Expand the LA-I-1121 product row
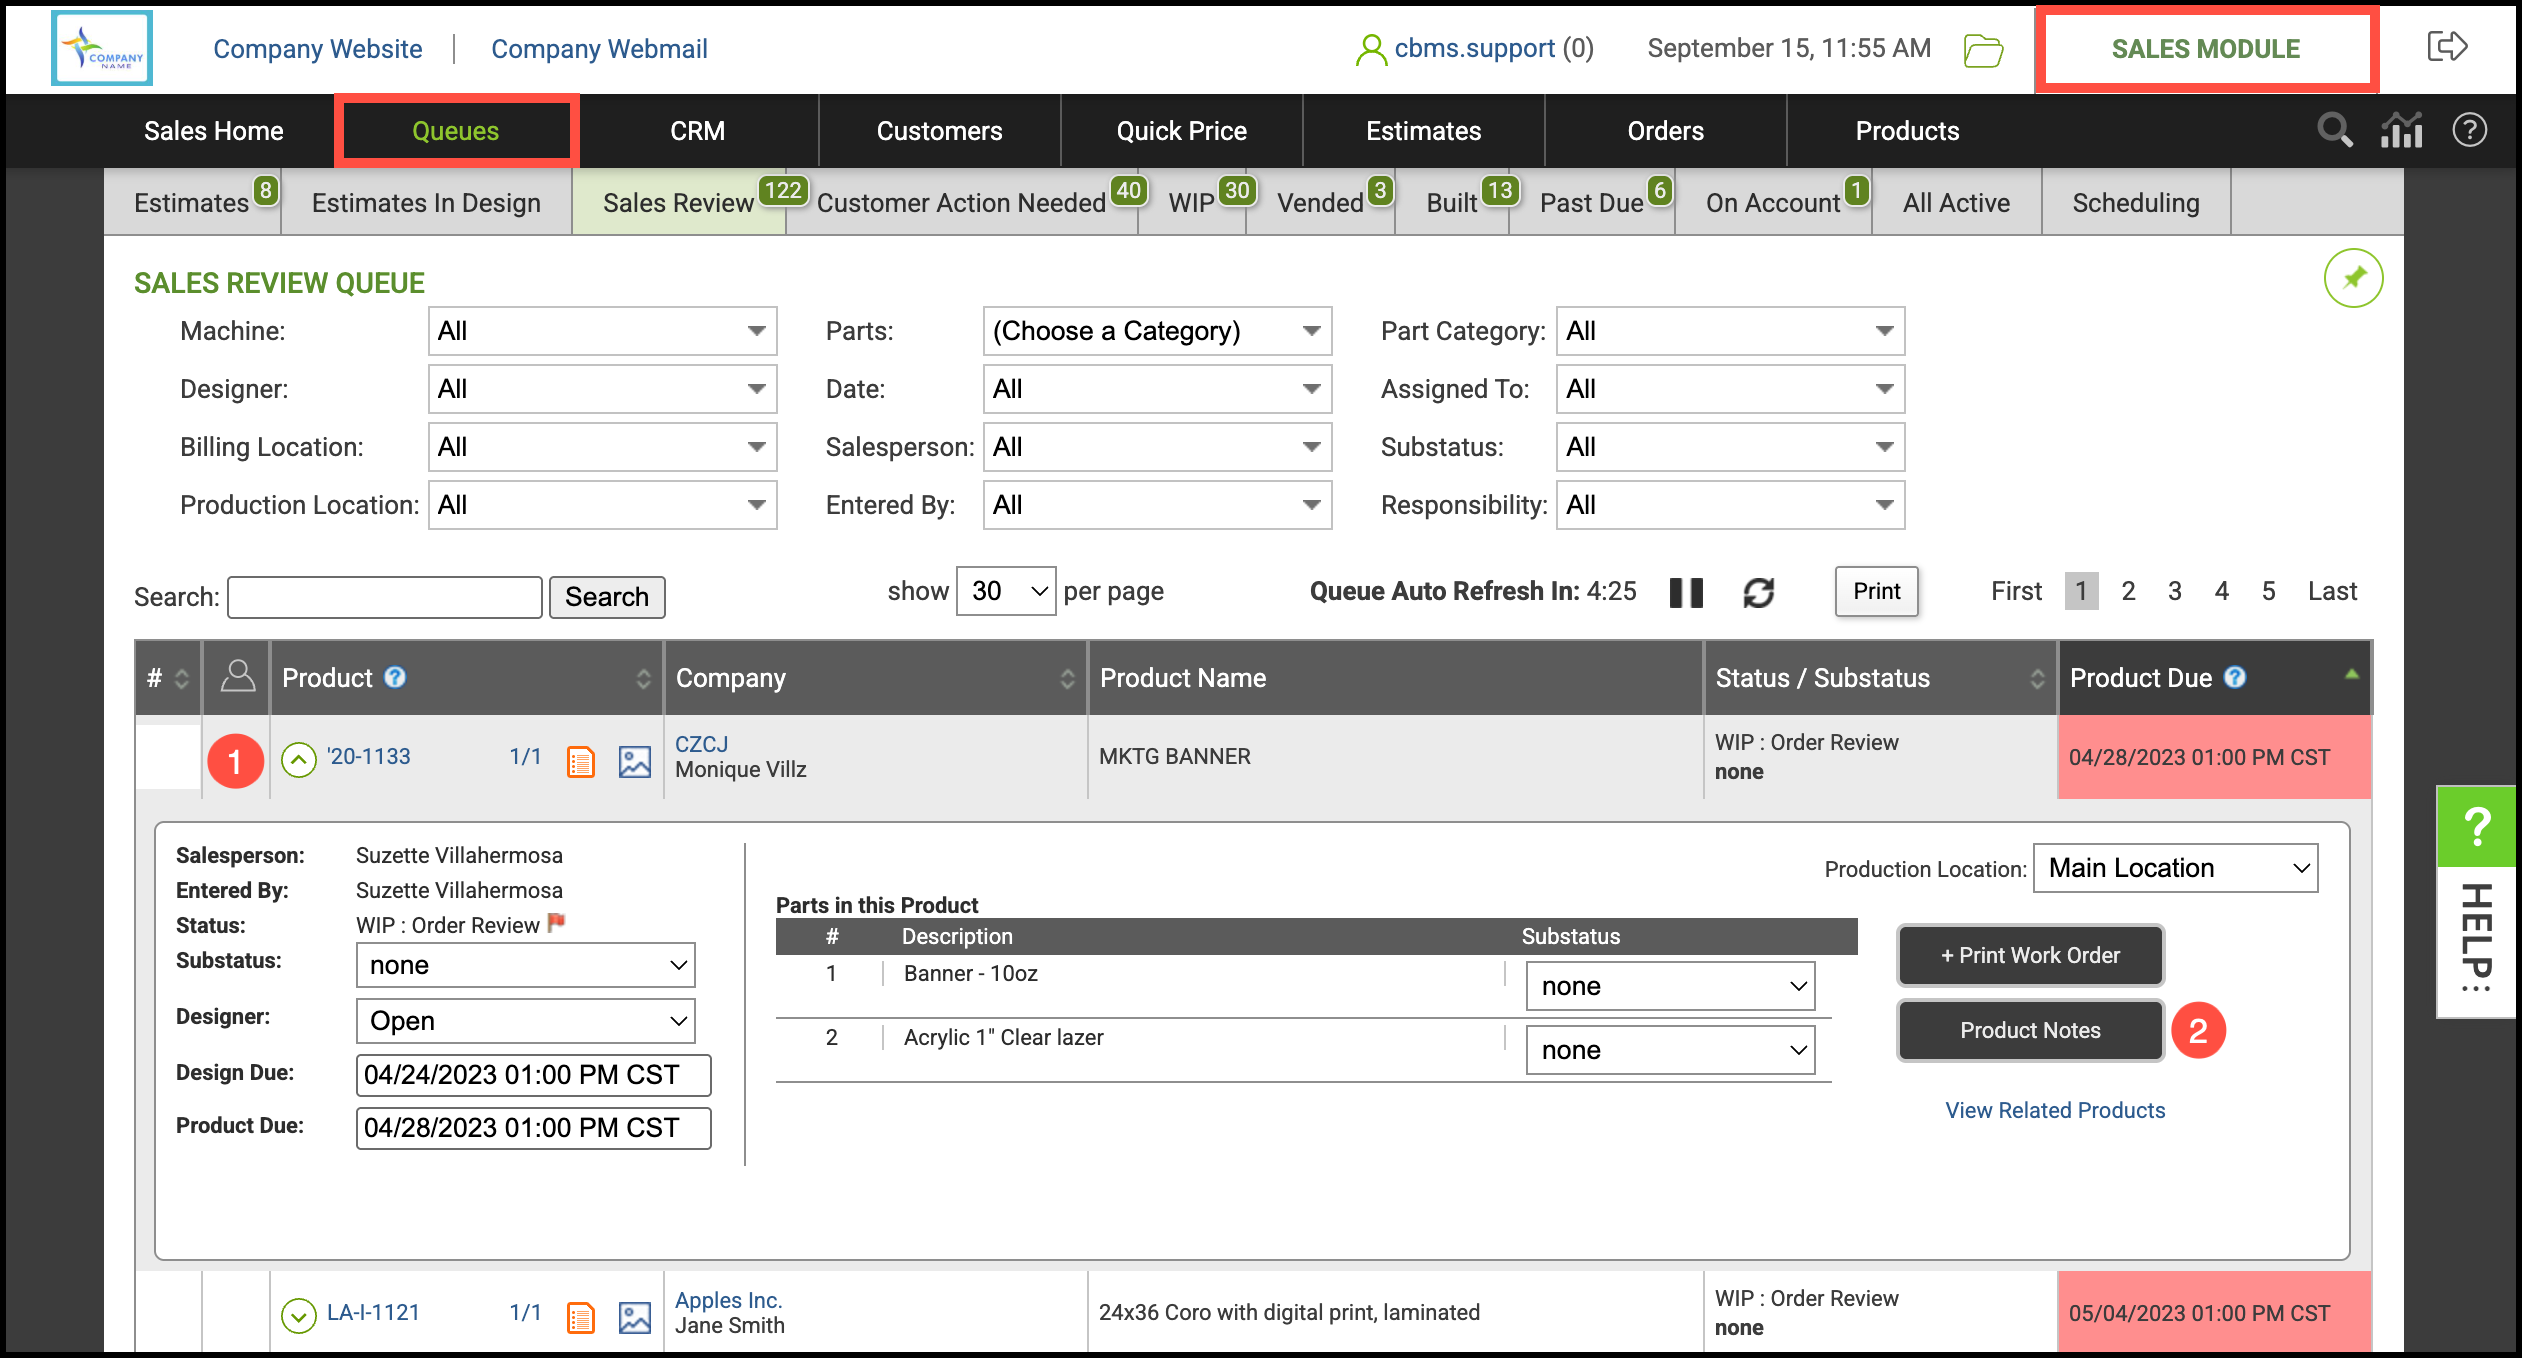Viewport: 2522px width, 1358px height. [x=298, y=1315]
